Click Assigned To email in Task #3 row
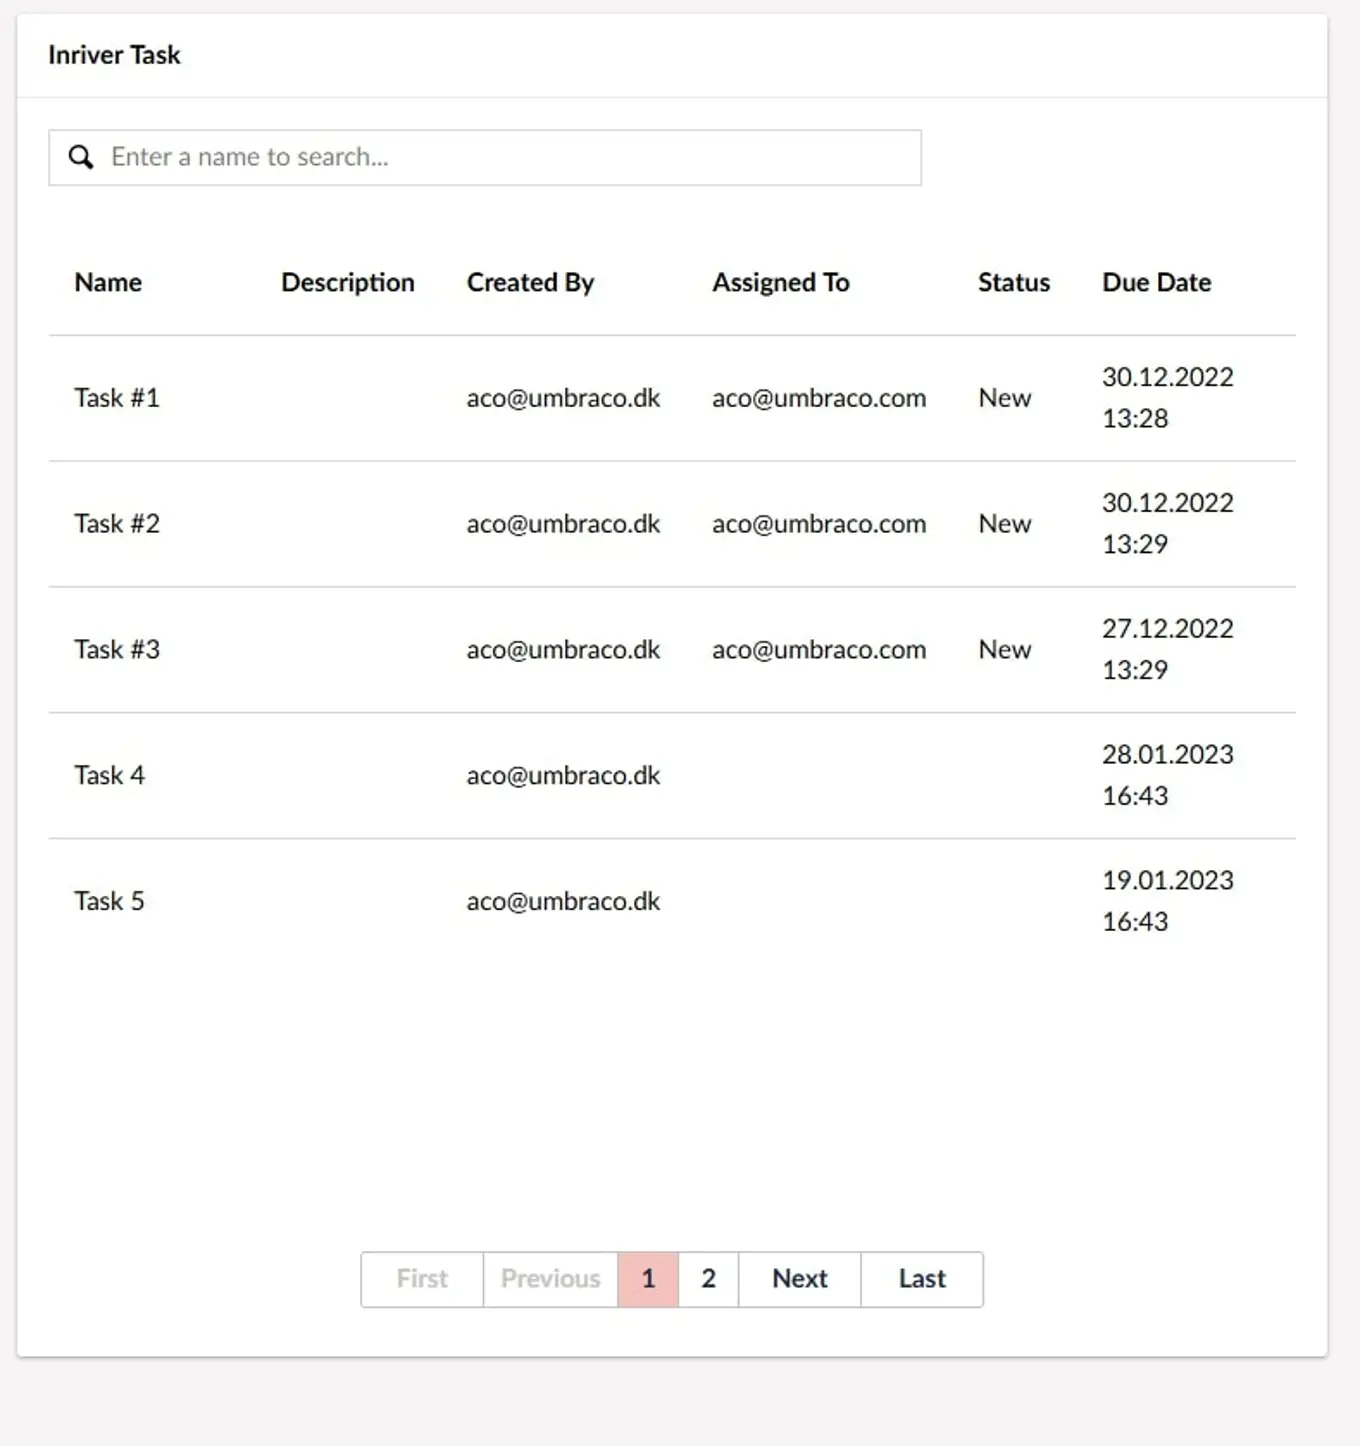Viewport: 1360px width, 1446px height. tap(819, 650)
